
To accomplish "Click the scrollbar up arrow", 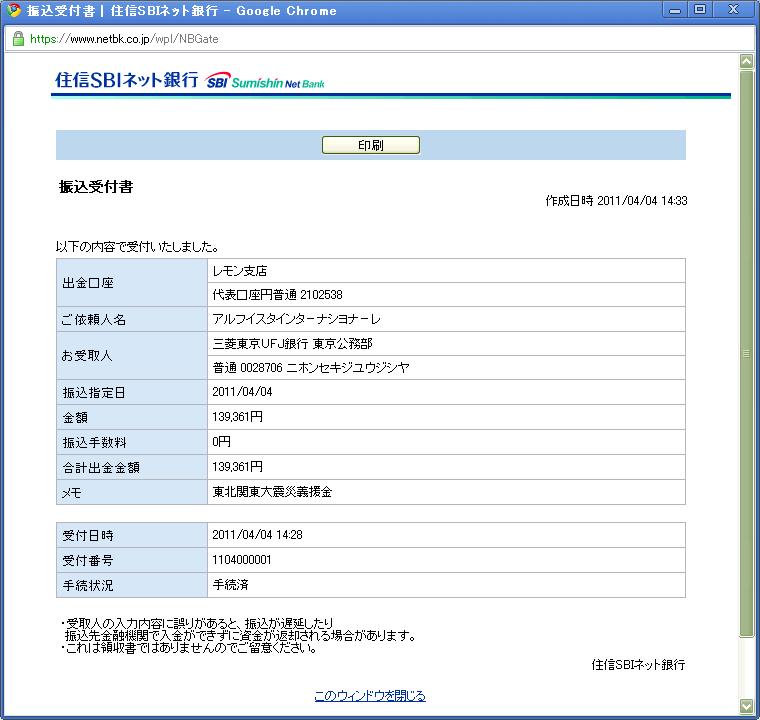I will [746, 62].
